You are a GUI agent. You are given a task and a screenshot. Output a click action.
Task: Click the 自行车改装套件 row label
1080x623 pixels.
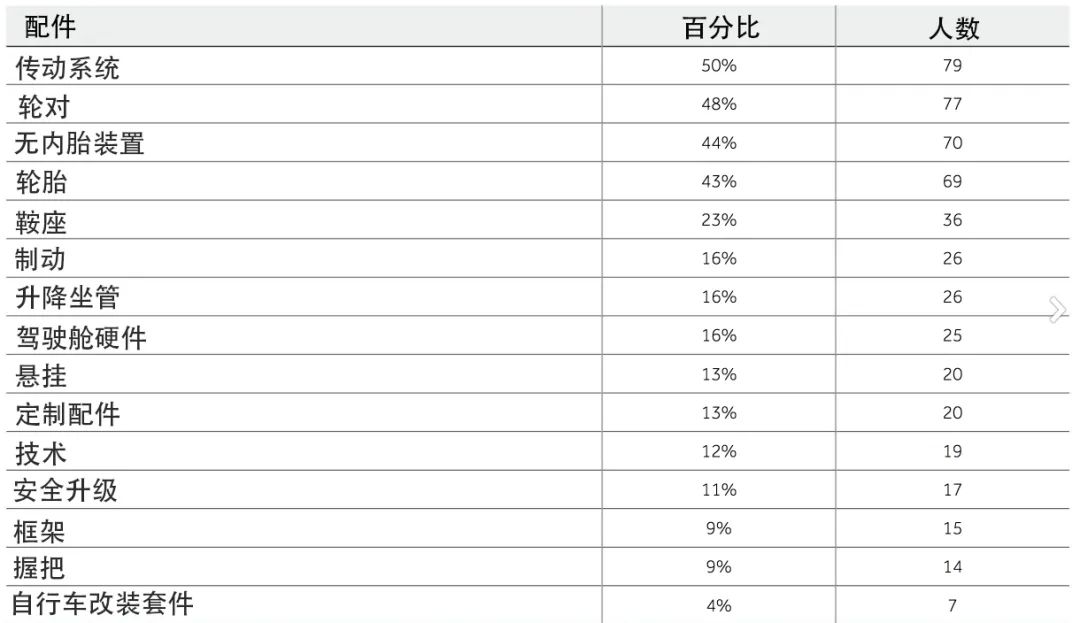coord(103,605)
